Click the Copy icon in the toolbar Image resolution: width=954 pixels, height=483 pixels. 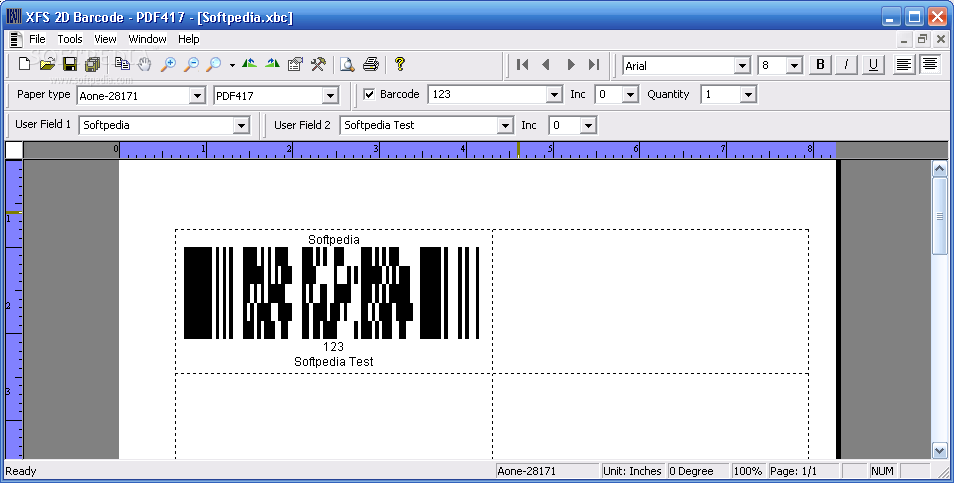pos(122,64)
